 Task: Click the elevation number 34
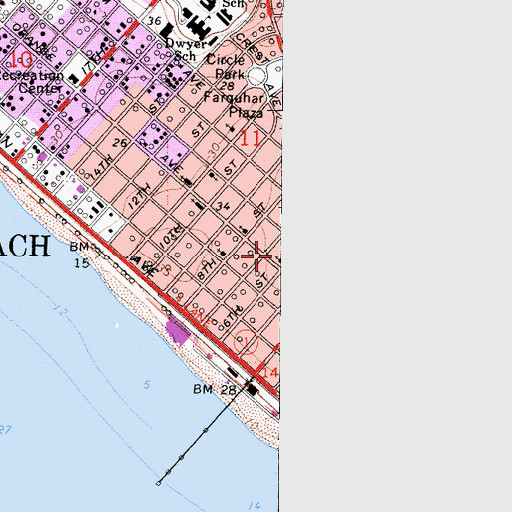click(x=223, y=206)
